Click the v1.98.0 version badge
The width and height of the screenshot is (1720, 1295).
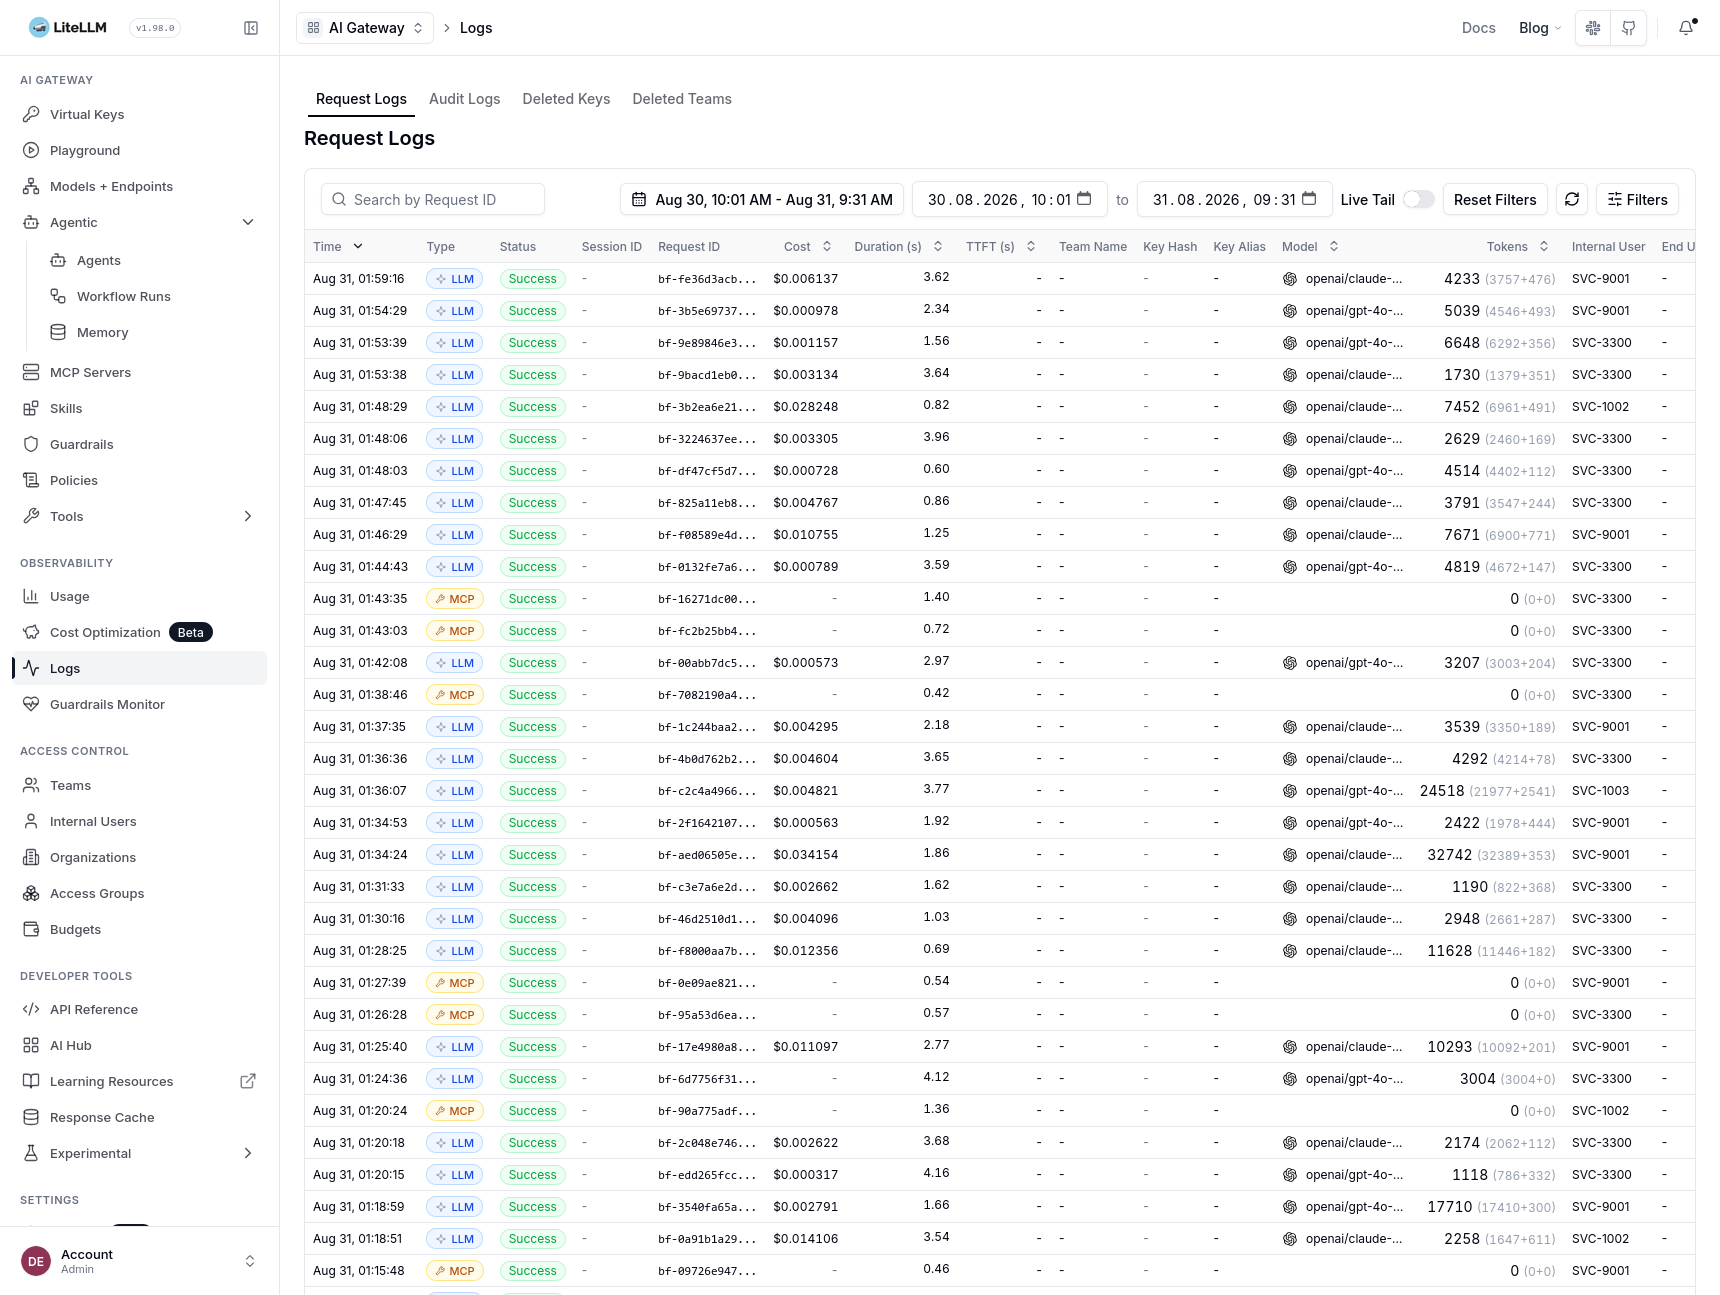click(x=155, y=28)
